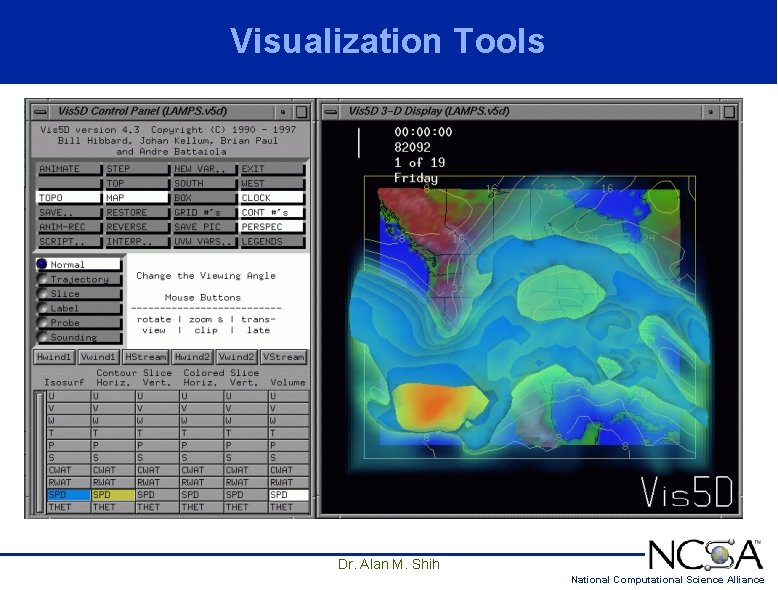Open UVW VARS.. dialog
The image size is (778, 590).
click(204, 242)
